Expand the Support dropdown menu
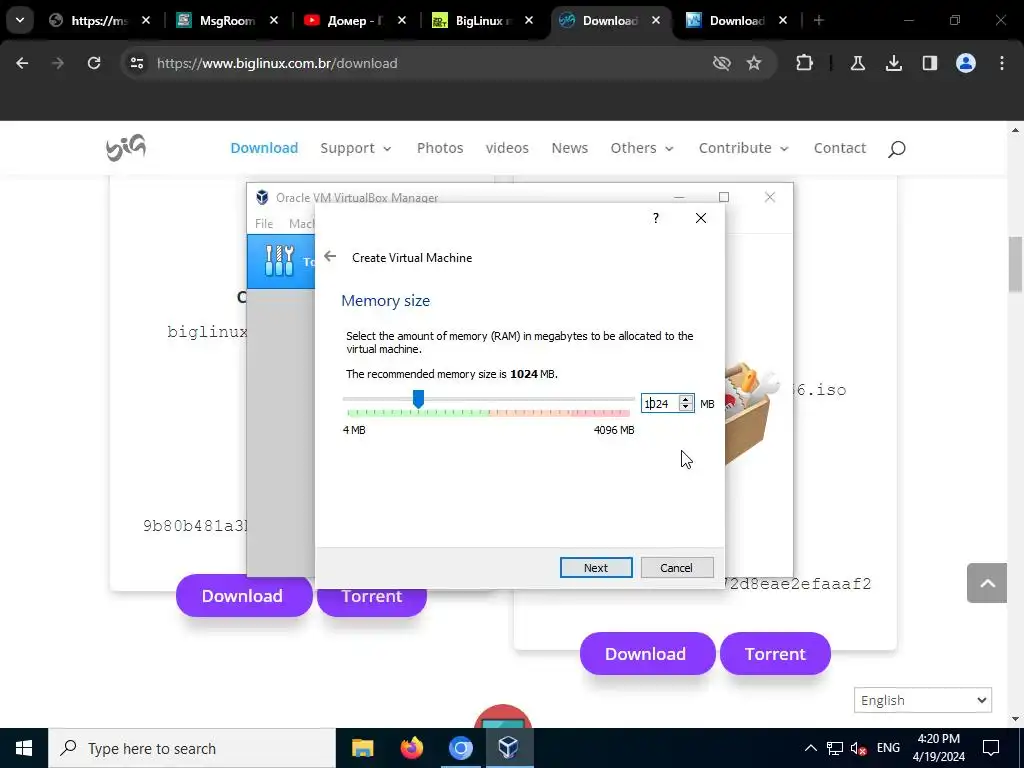 [x=356, y=148]
